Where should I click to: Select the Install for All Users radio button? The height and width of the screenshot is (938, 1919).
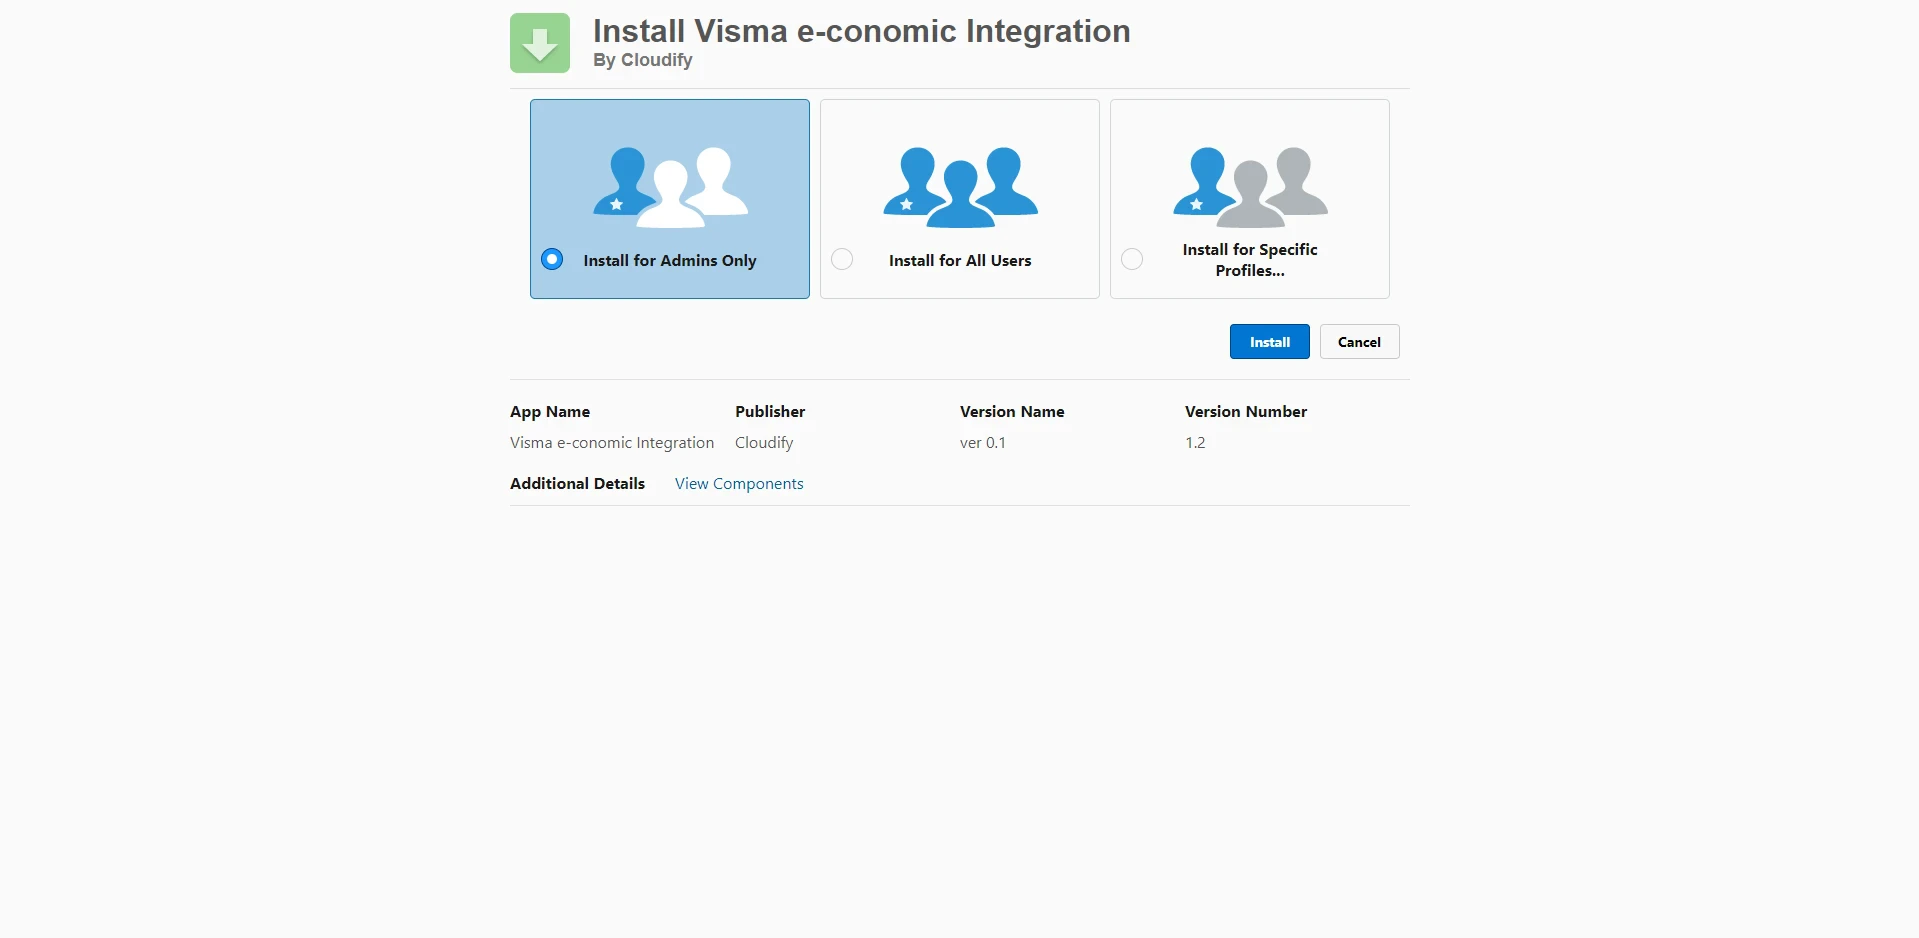[x=842, y=259]
